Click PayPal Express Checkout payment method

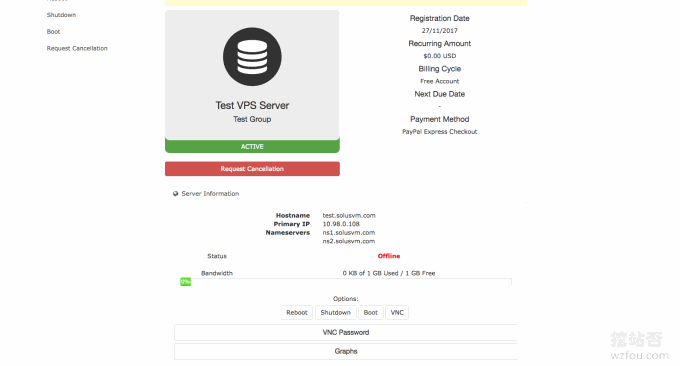click(439, 131)
